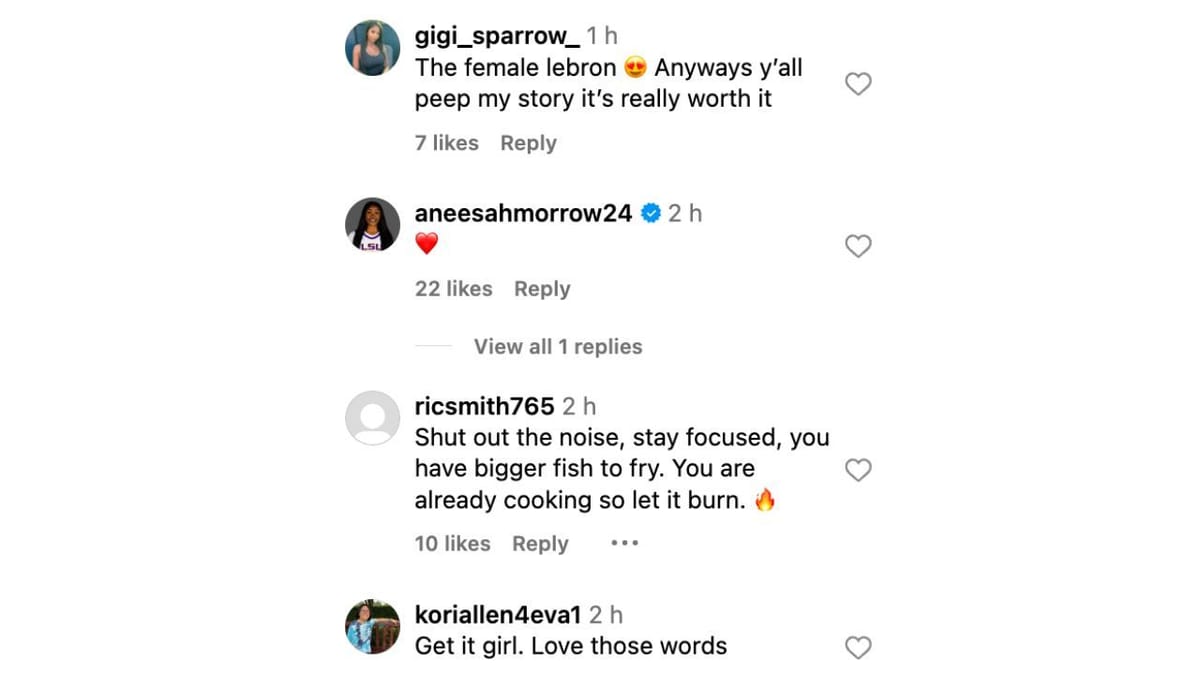Viewport: 1200px width, 675px height.
Task: Like ricsmith765's comment using the heart icon
Action: [858, 469]
